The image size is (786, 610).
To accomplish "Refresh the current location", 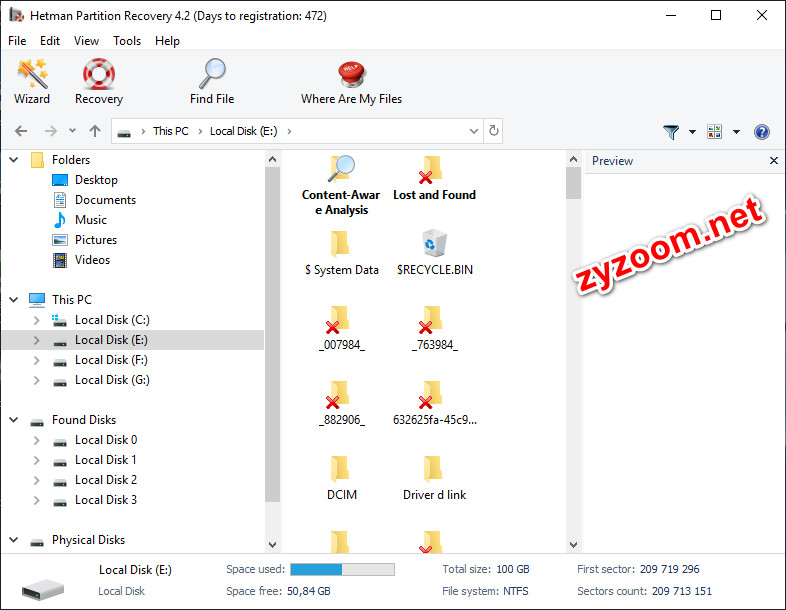I will pyautogui.click(x=494, y=131).
